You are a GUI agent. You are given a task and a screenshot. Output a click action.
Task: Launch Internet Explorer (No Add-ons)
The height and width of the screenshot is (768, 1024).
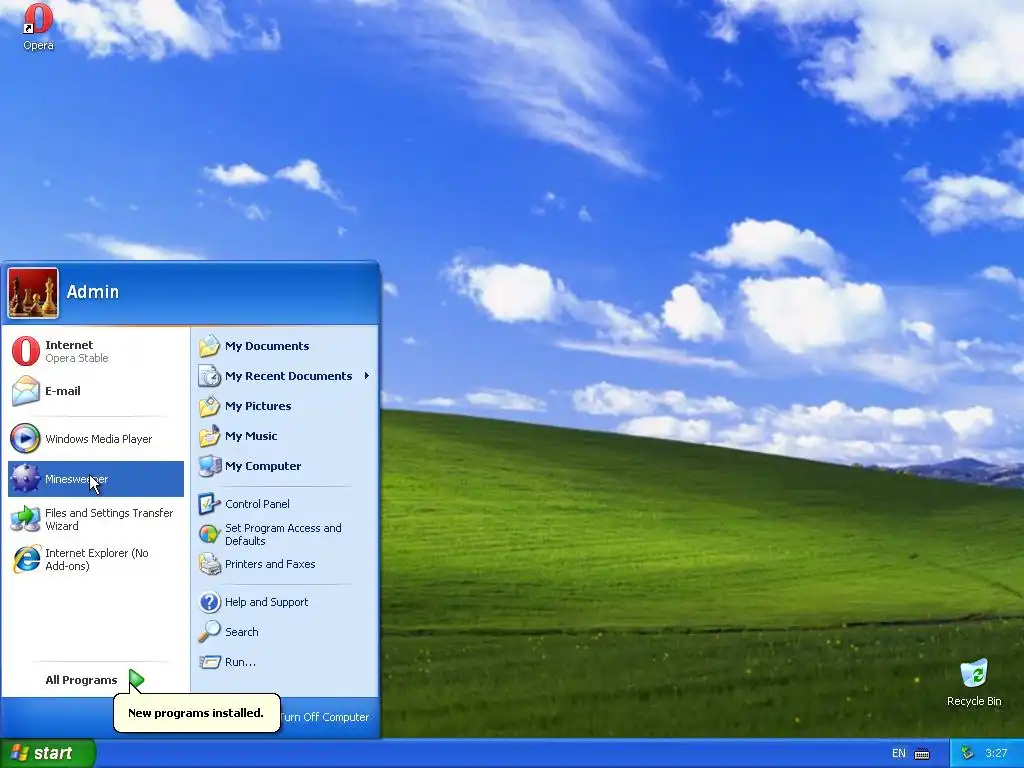[x=95, y=559]
